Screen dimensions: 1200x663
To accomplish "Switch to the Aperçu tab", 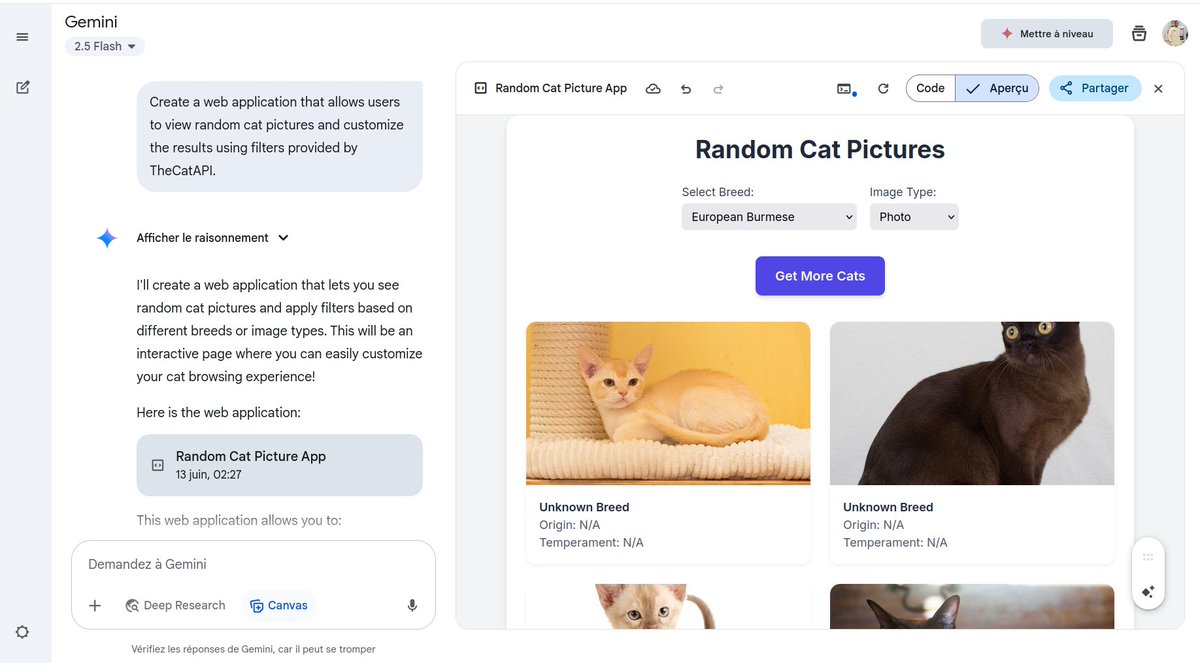I will 997,88.
